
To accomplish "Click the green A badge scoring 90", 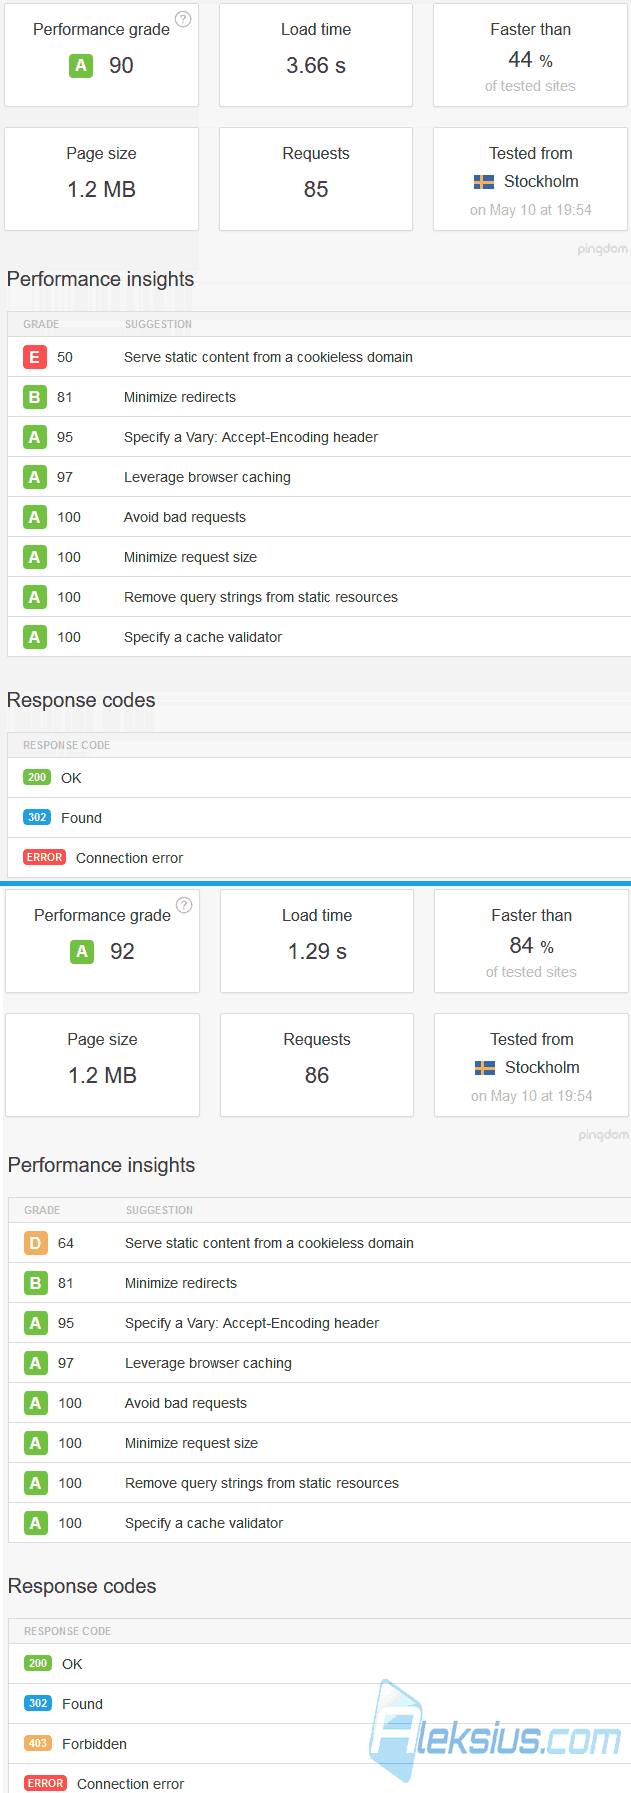I will (x=81, y=66).
